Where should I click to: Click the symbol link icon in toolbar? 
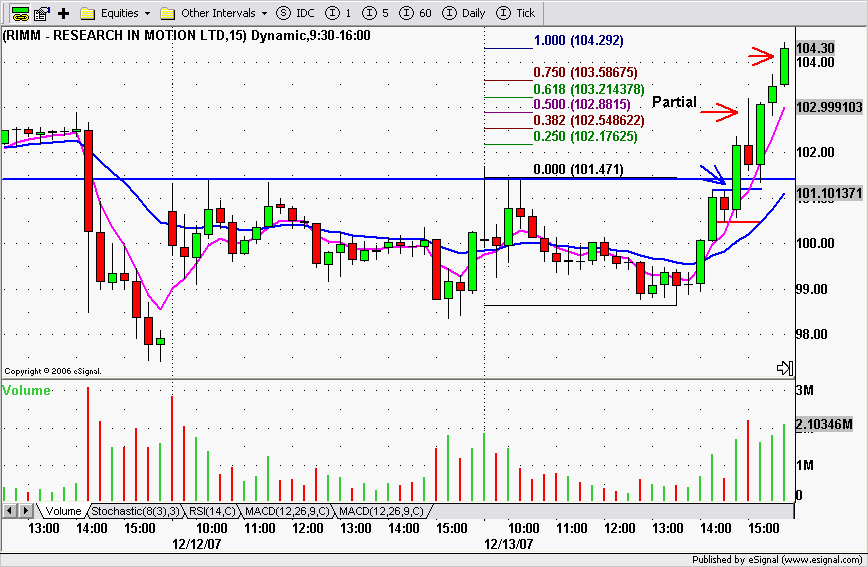click(20, 13)
